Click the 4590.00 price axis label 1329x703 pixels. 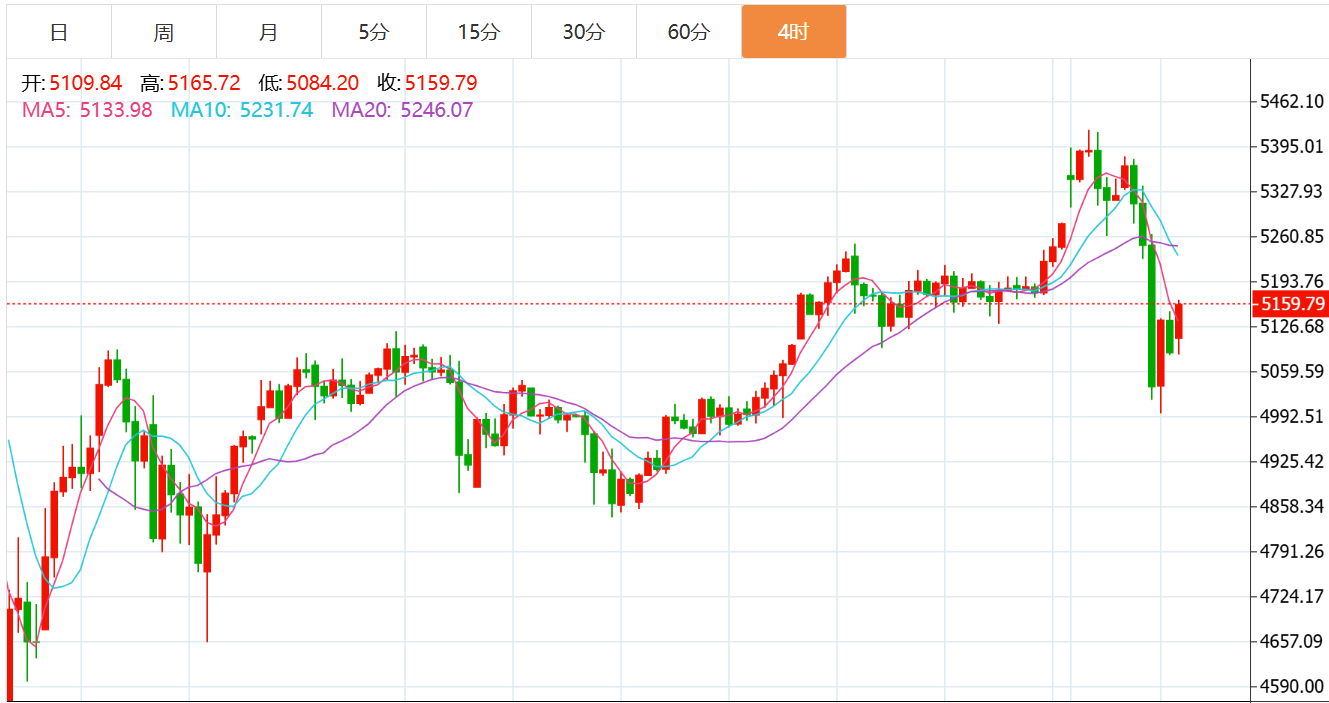(x=1292, y=687)
